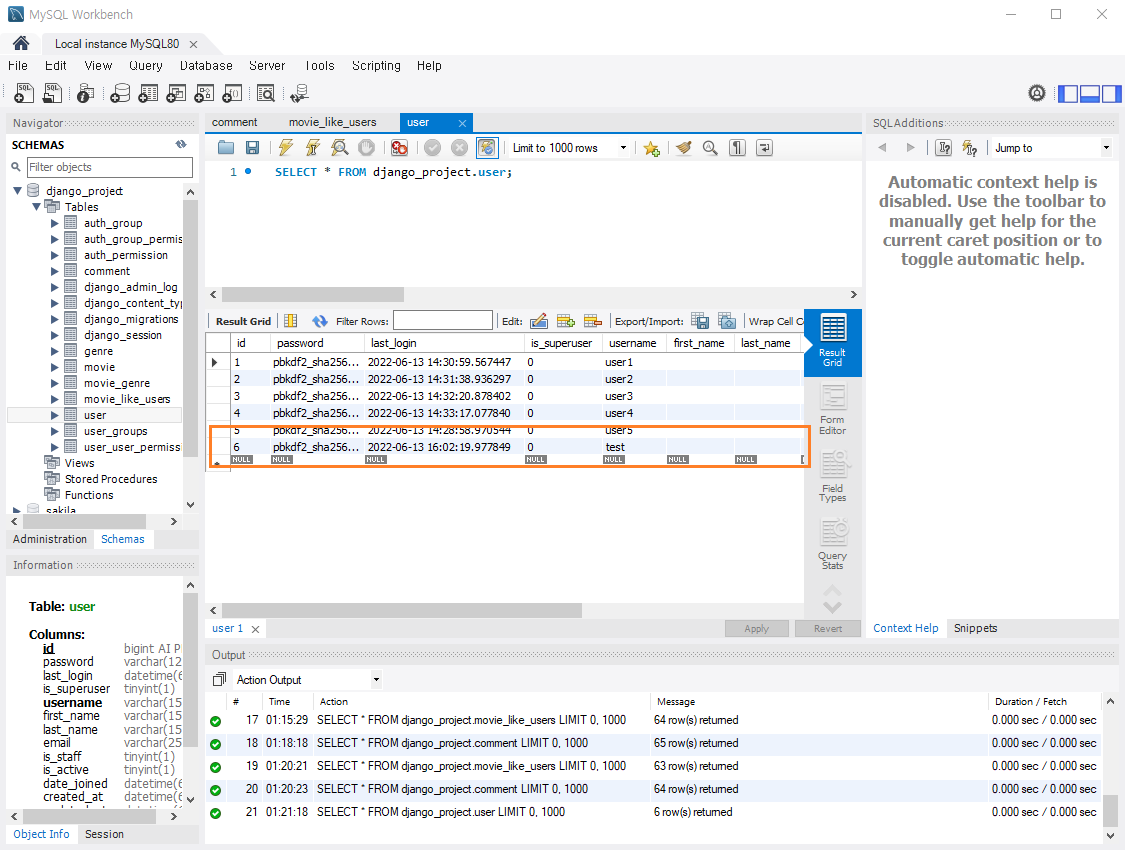Switch to comment query tab
Image resolution: width=1125 pixels, height=850 pixels.
[x=235, y=122]
